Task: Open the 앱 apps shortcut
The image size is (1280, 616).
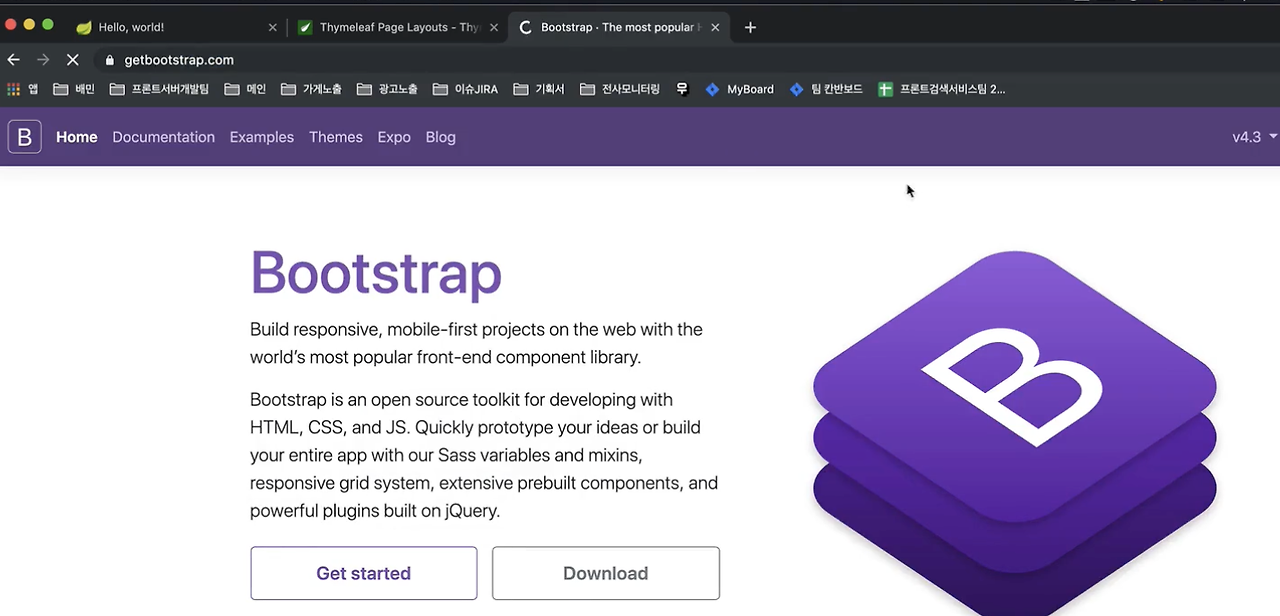Action: click(22, 89)
